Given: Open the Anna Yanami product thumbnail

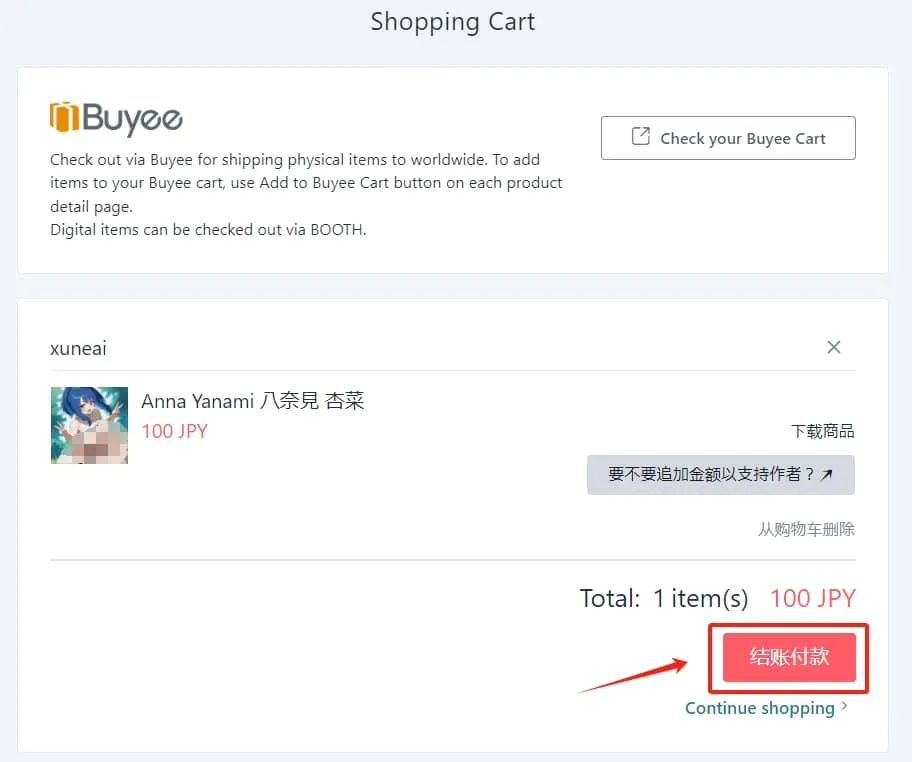Looking at the screenshot, I should [x=89, y=425].
